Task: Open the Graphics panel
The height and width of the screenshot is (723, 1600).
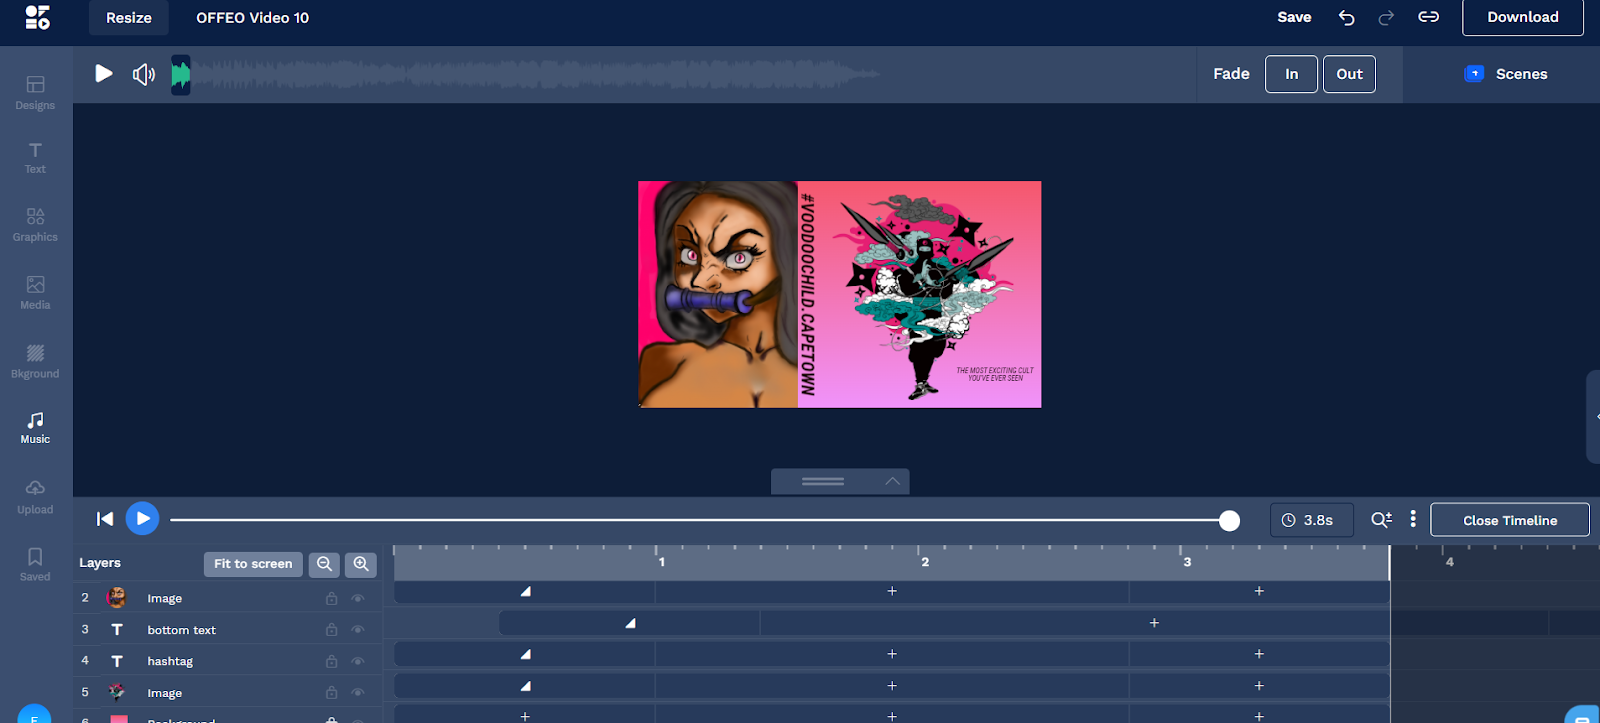Action: pyautogui.click(x=35, y=225)
